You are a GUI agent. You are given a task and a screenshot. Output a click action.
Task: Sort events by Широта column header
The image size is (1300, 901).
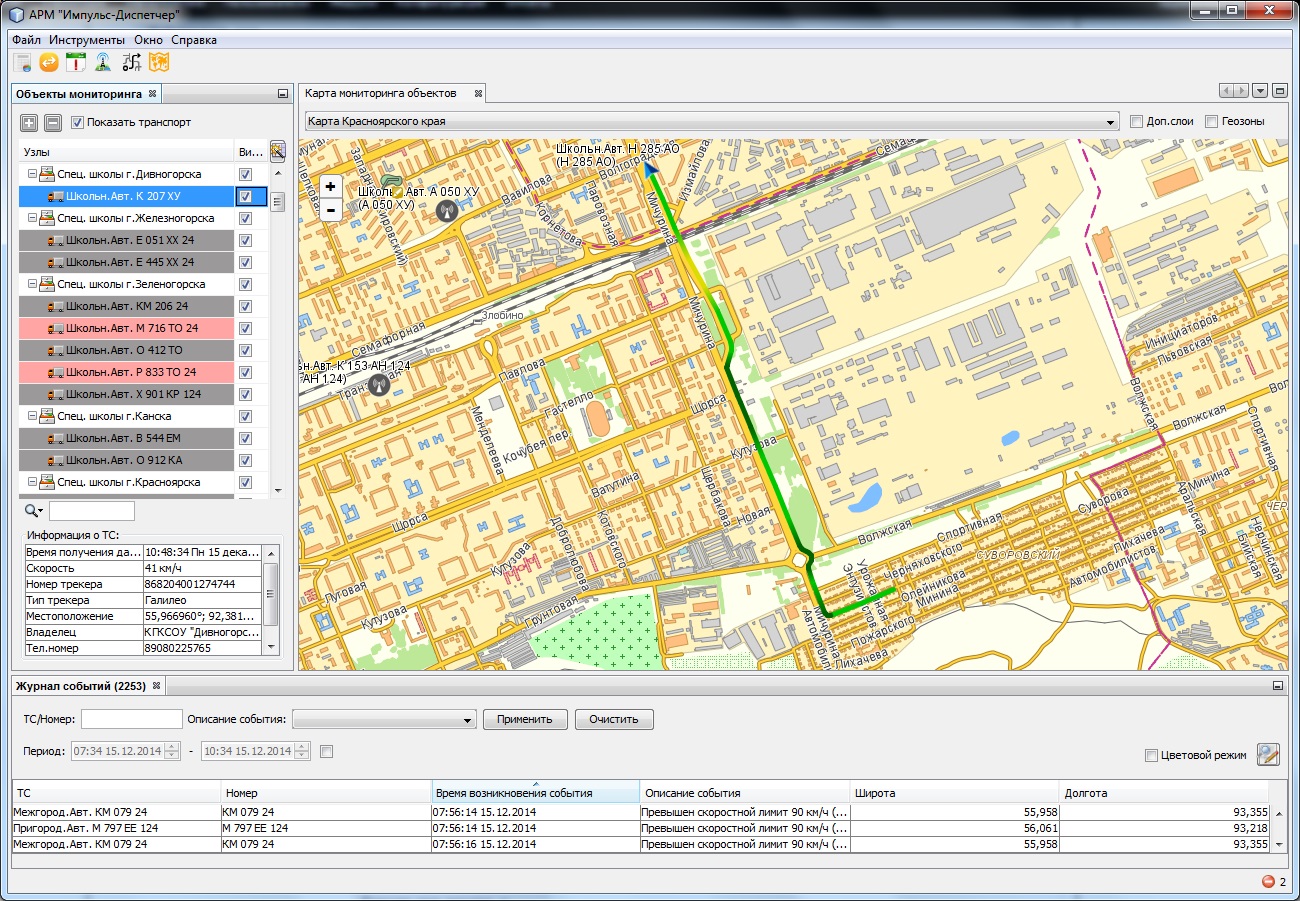pos(955,792)
